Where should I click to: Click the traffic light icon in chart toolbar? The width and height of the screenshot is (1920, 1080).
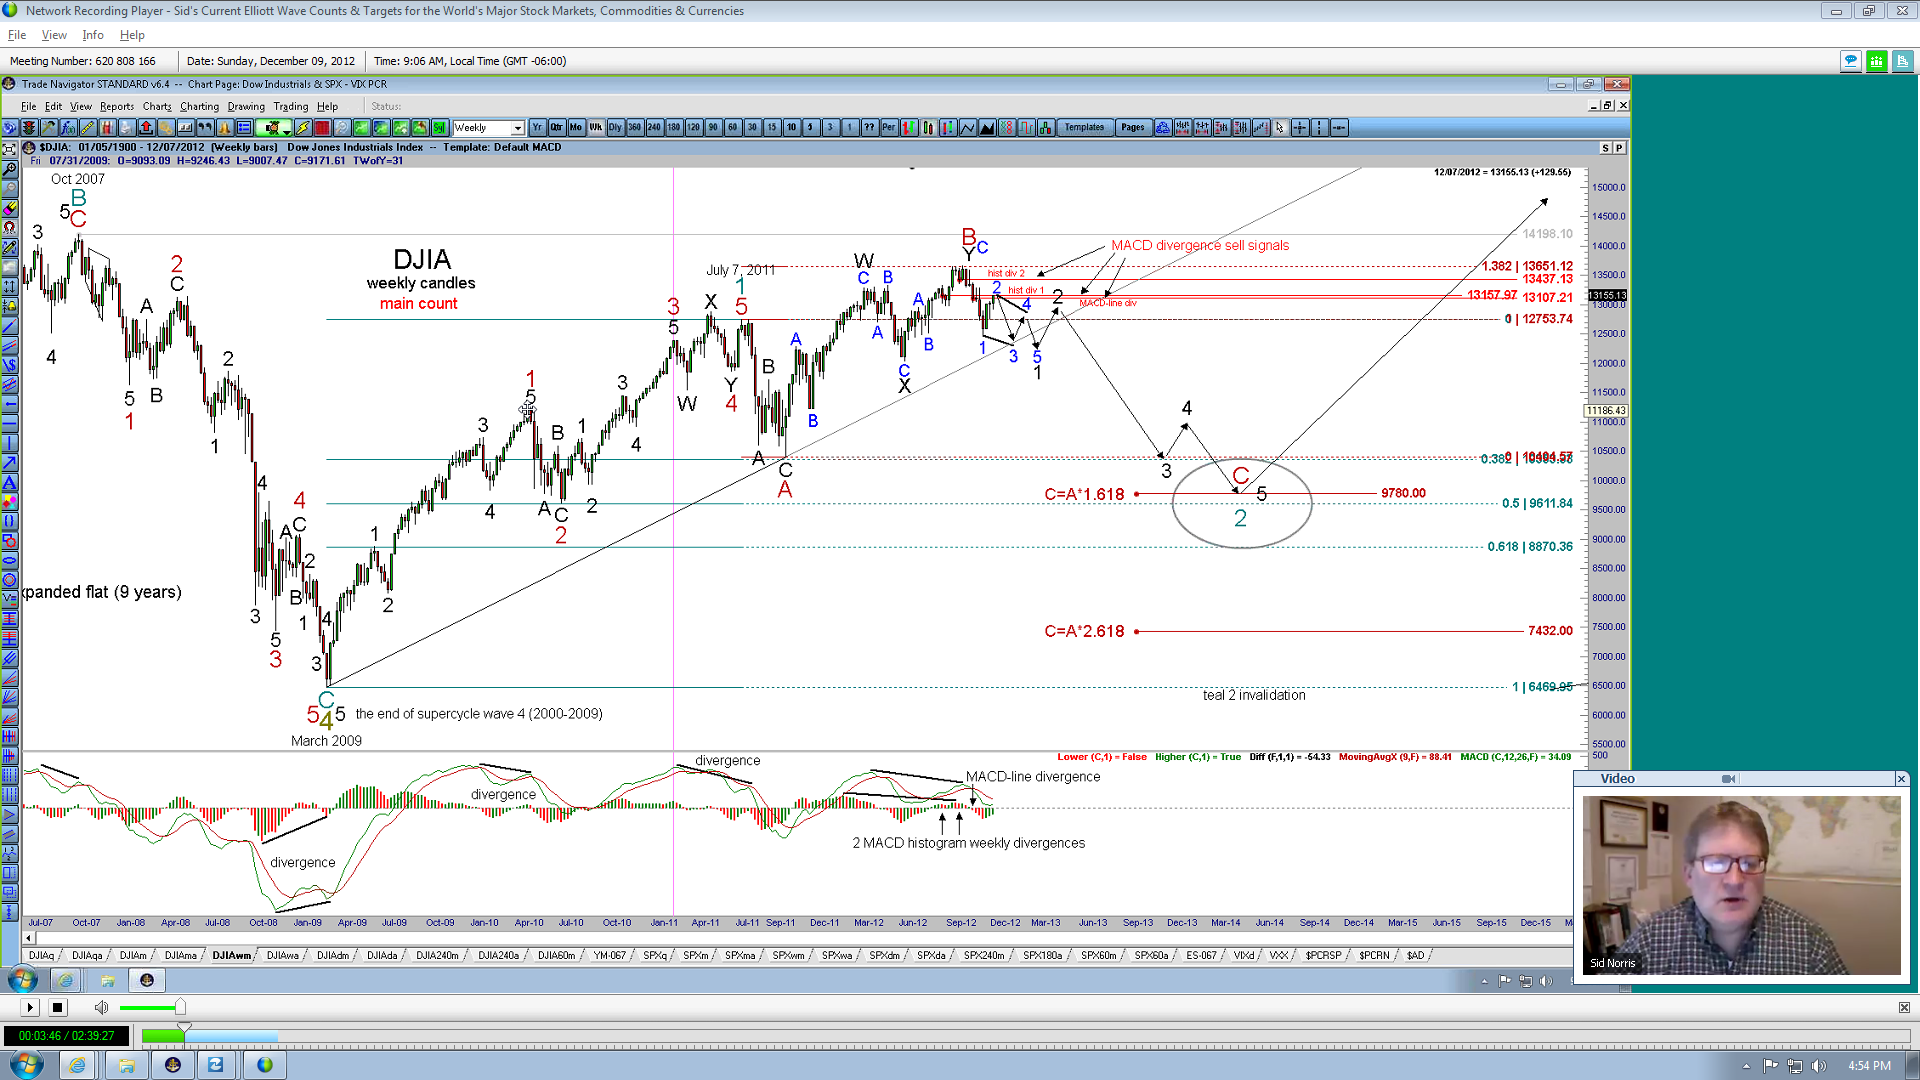click(x=29, y=128)
